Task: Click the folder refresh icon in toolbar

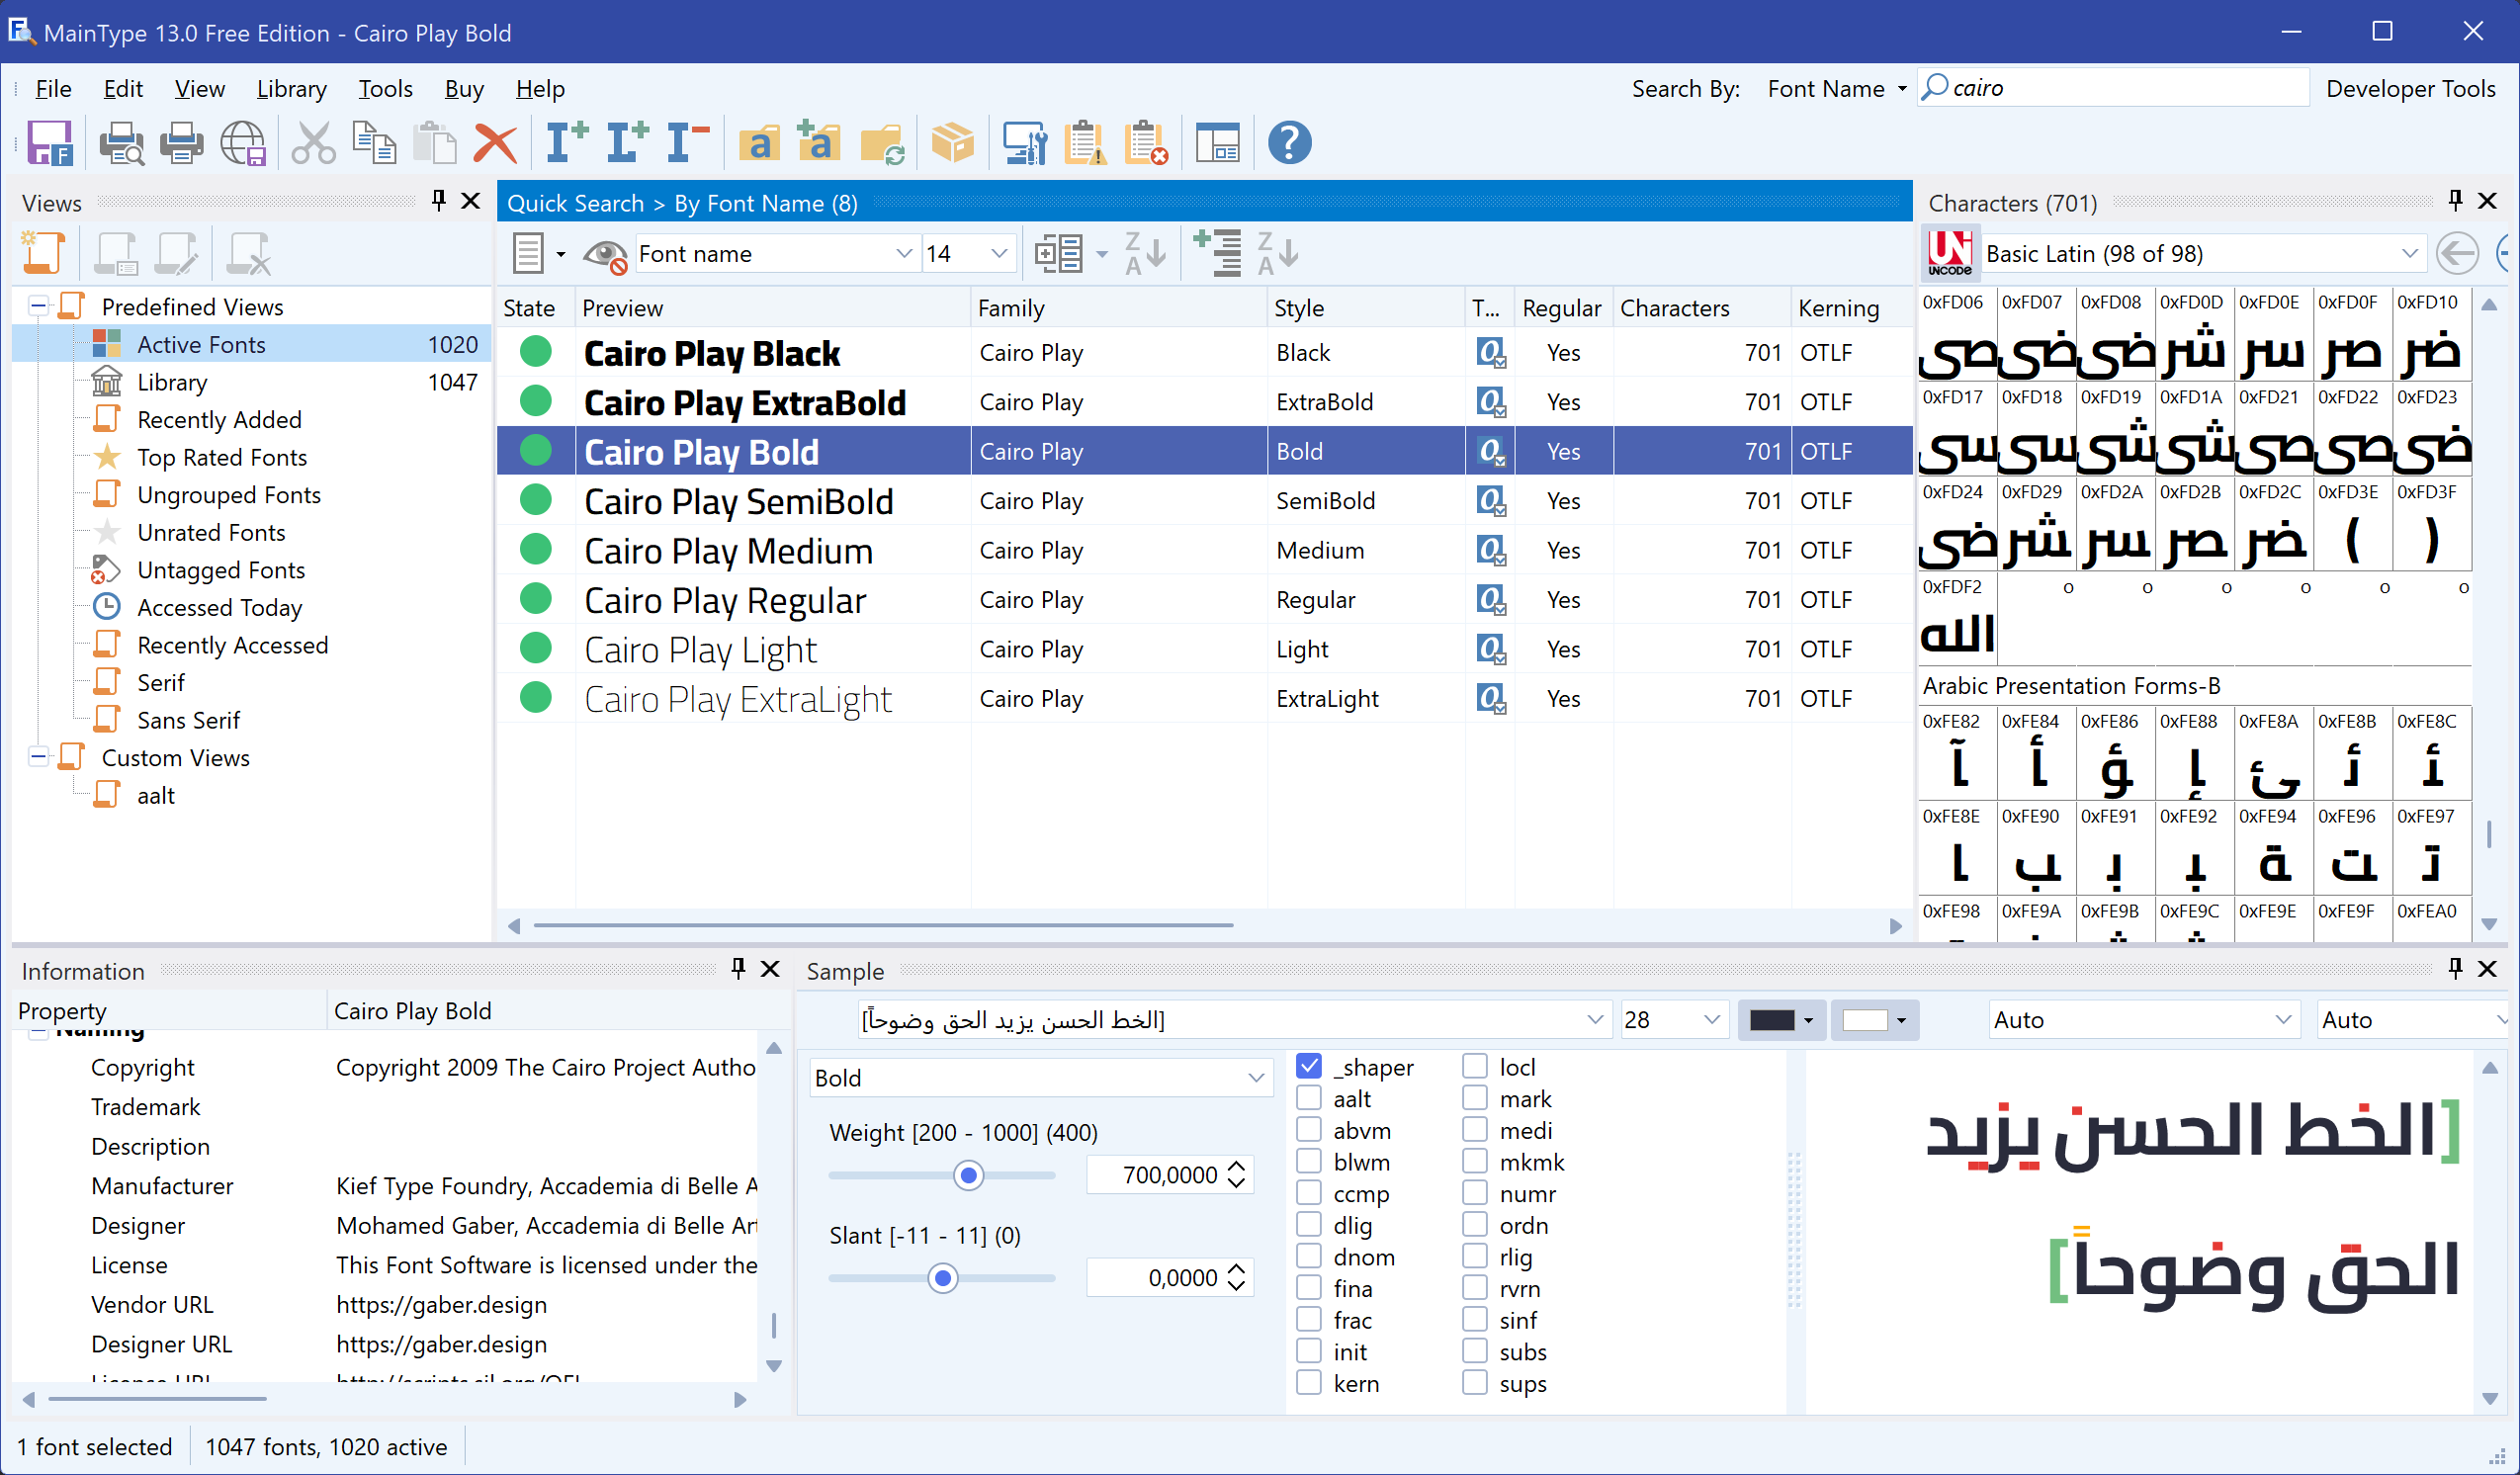Action: 882,142
